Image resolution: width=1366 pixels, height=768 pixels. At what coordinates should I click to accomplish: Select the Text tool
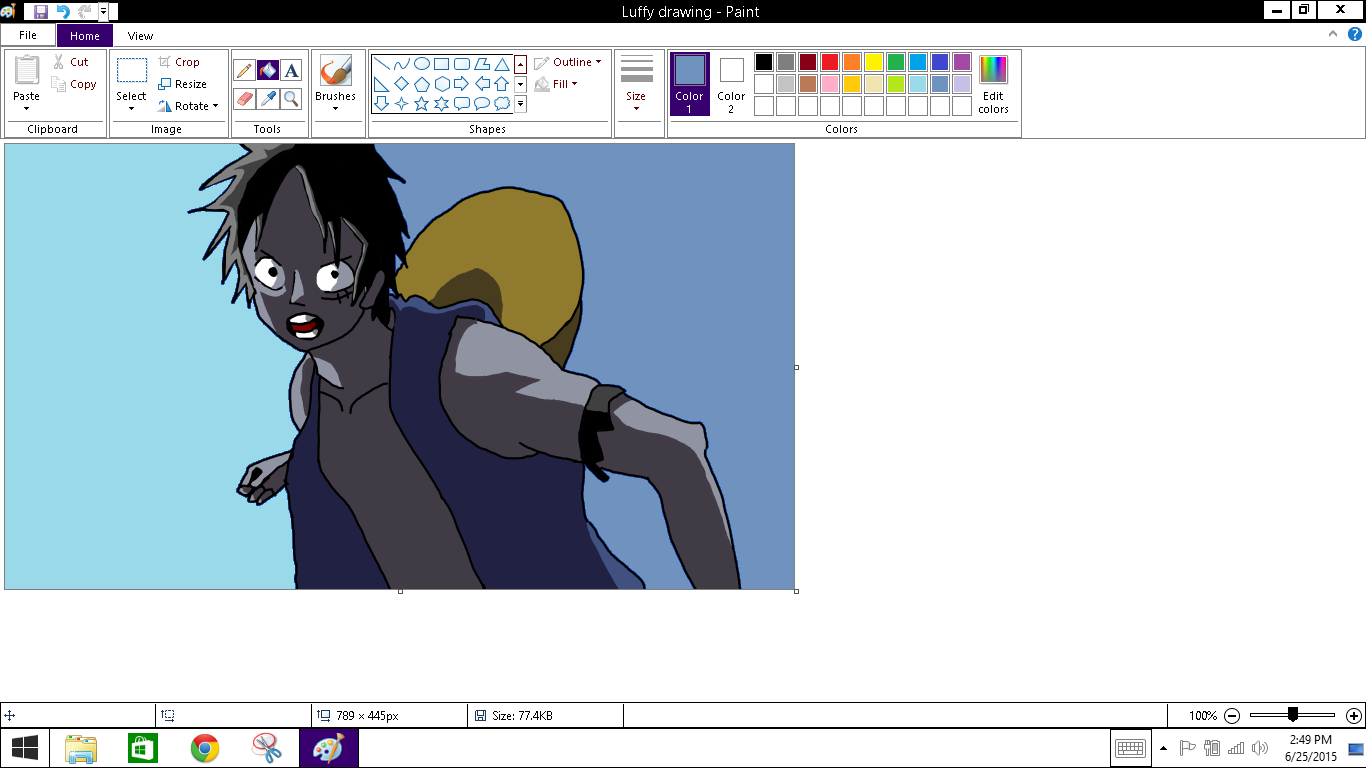[x=291, y=70]
